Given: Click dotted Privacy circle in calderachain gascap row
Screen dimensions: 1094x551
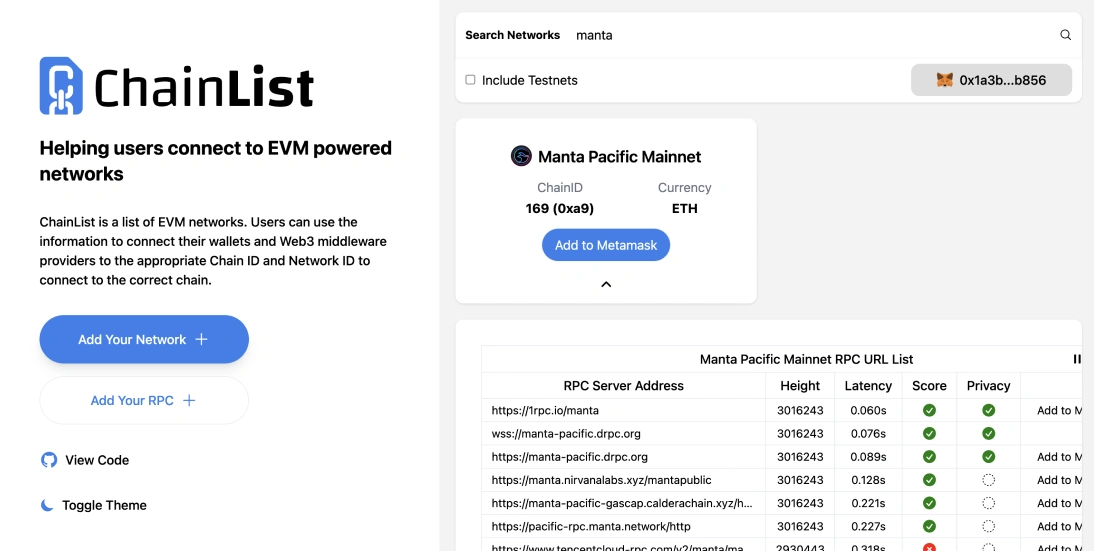Looking at the screenshot, I should point(989,503).
